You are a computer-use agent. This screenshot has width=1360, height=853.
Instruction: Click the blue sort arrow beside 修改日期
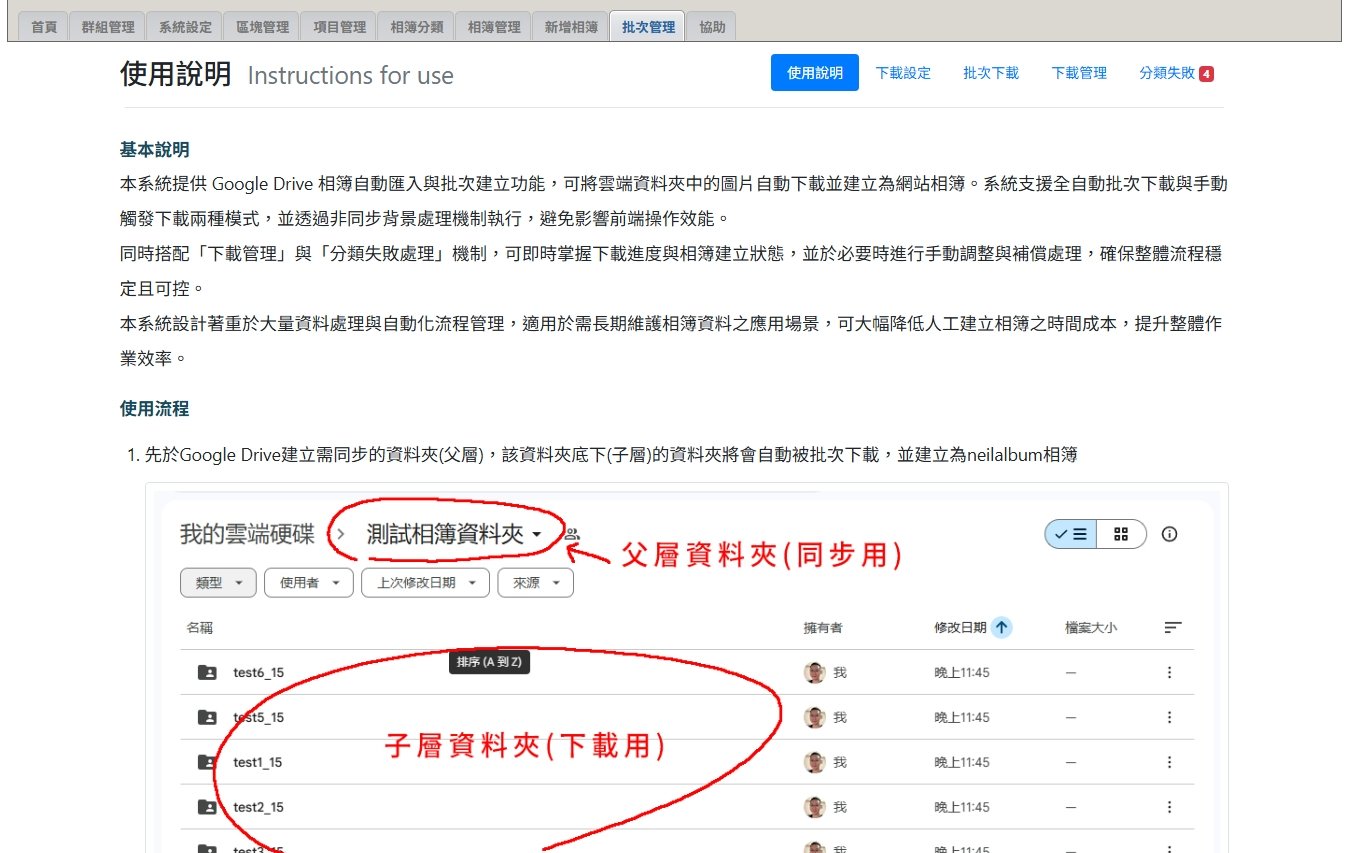(1001, 627)
